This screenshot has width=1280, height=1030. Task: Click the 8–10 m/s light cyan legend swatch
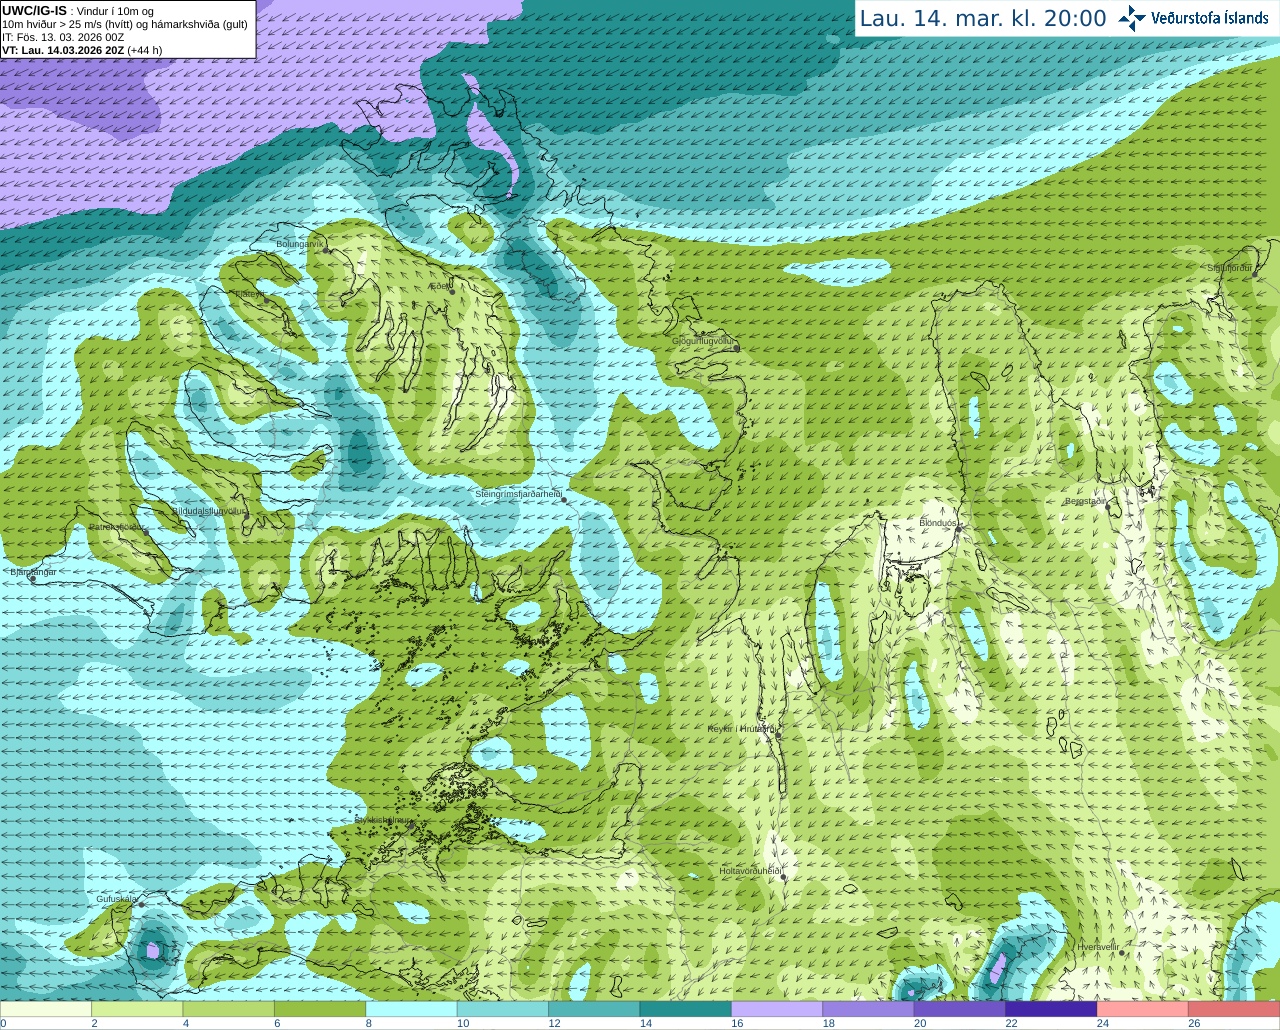pos(411,1009)
